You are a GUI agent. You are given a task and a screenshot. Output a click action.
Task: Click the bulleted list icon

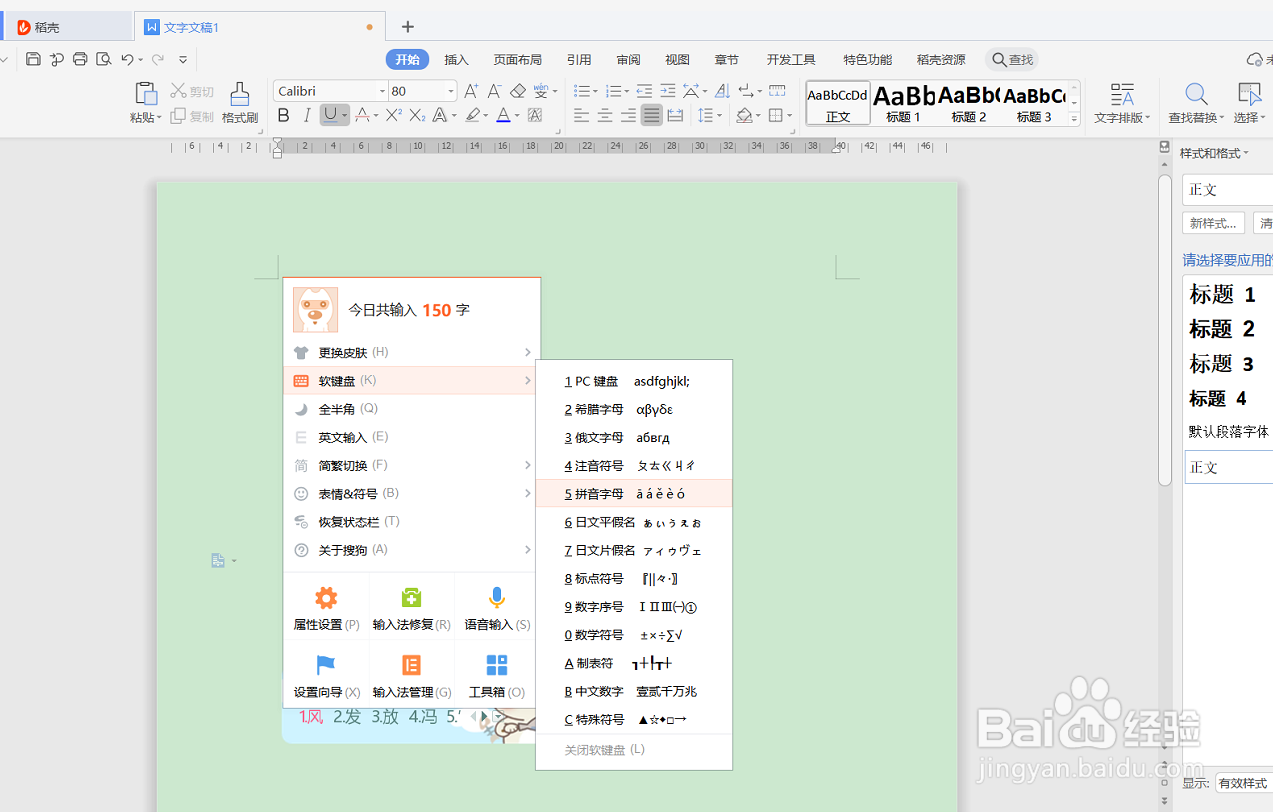click(x=581, y=91)
